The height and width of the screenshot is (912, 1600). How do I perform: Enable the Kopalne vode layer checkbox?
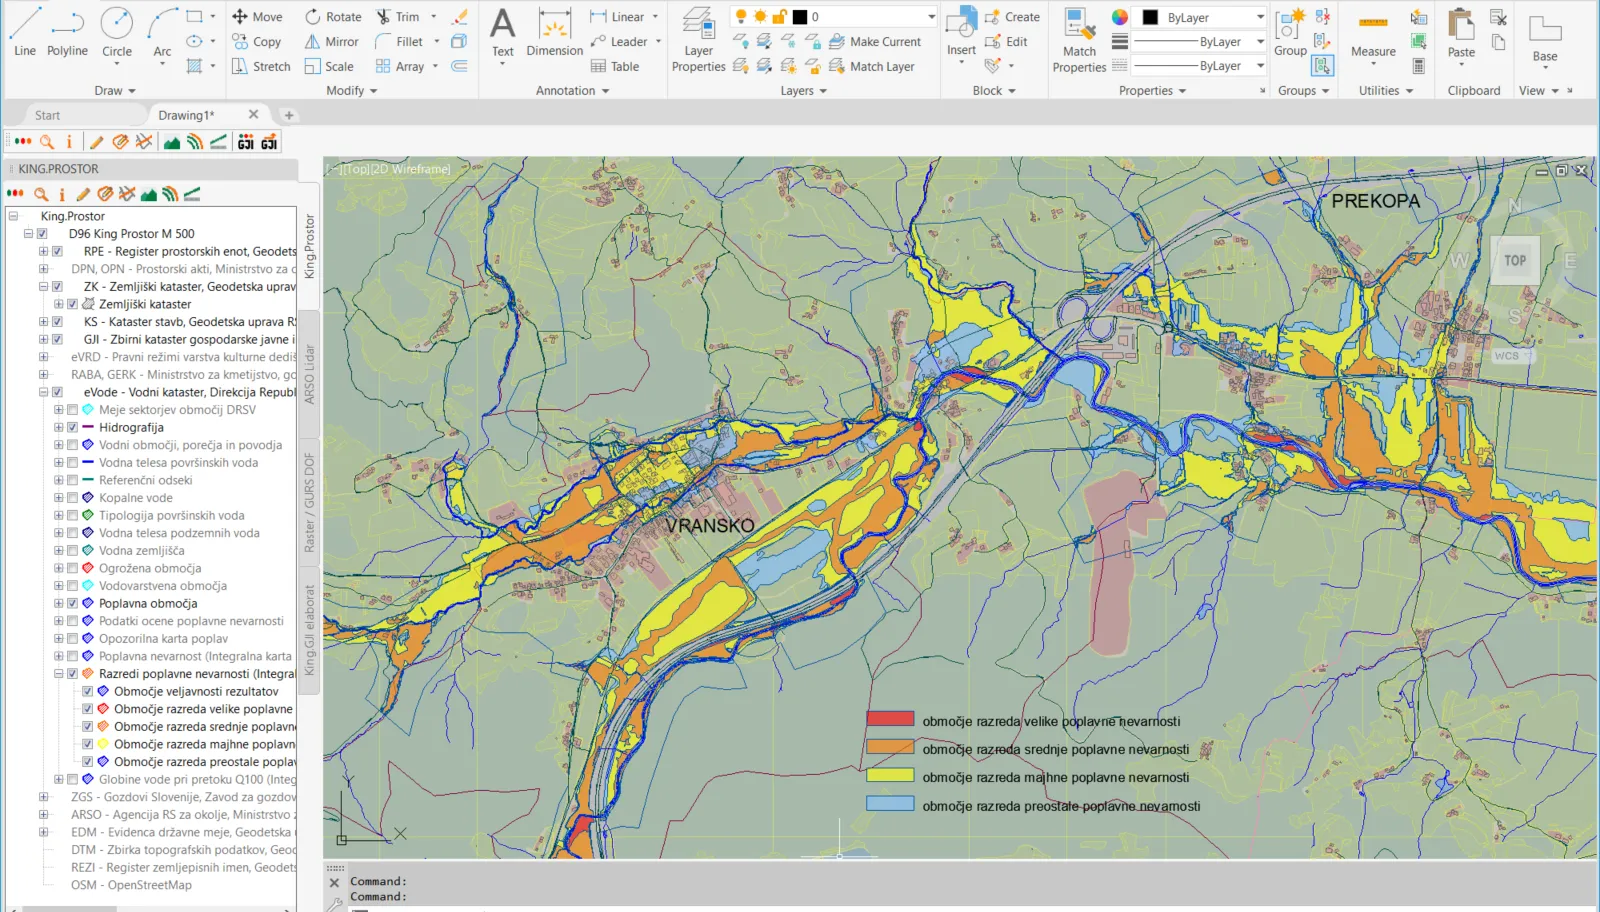coord(73,498)
